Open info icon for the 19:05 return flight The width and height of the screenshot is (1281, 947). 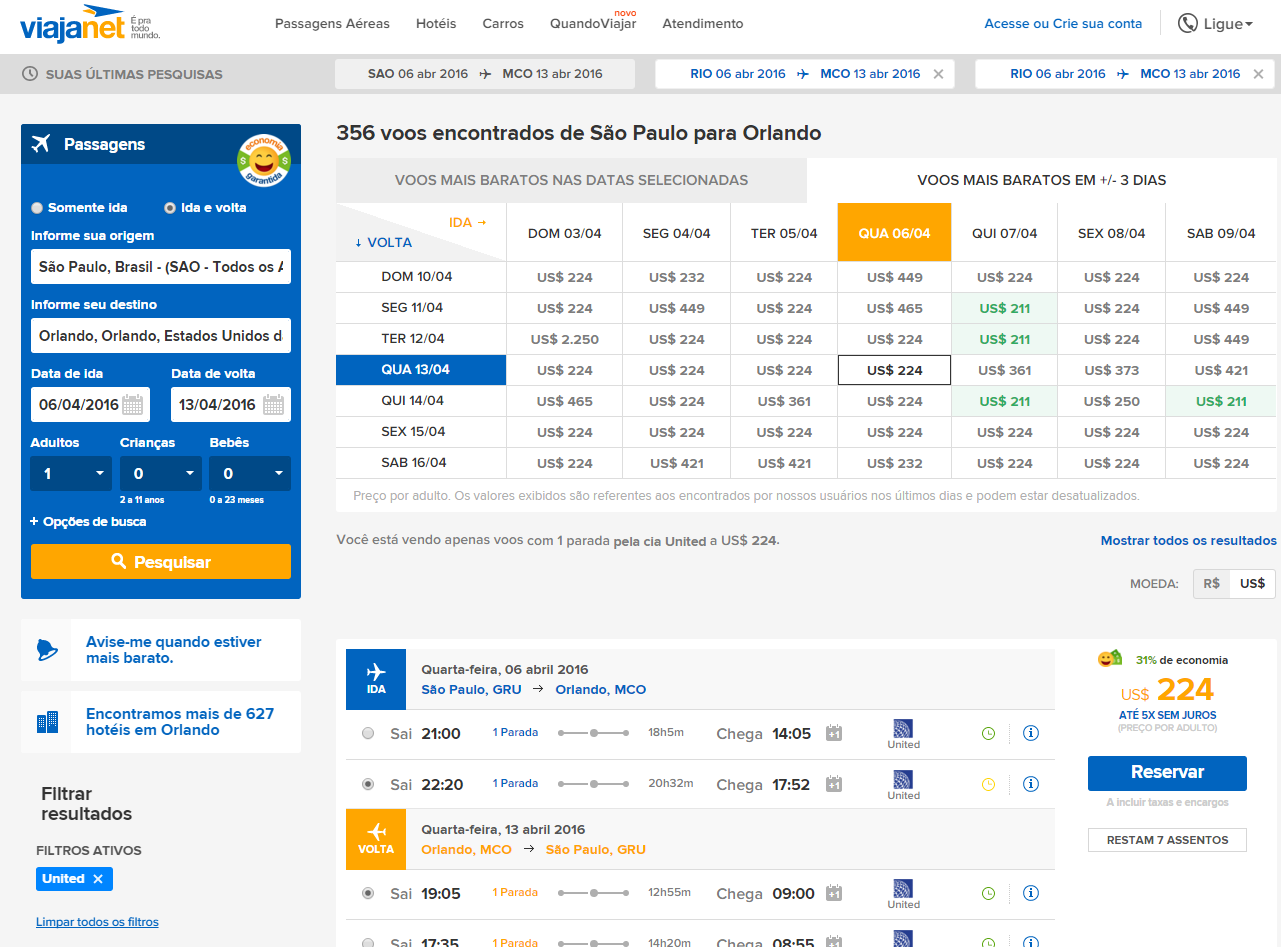pyautogui.click(x=1031, y=893)
